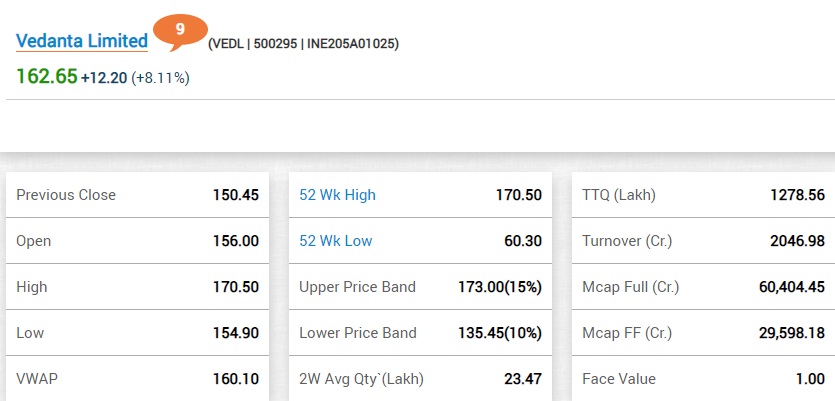Image resolution: width=835 pixels, height=401 pixels.
Task: Select Low value 154.90
Action: click(x=236, y=333)
